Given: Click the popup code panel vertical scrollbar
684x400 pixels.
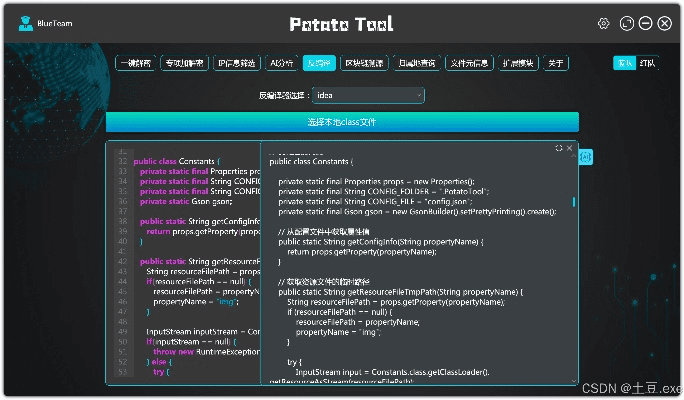Looking at the screenshot, I should [574, 200].
